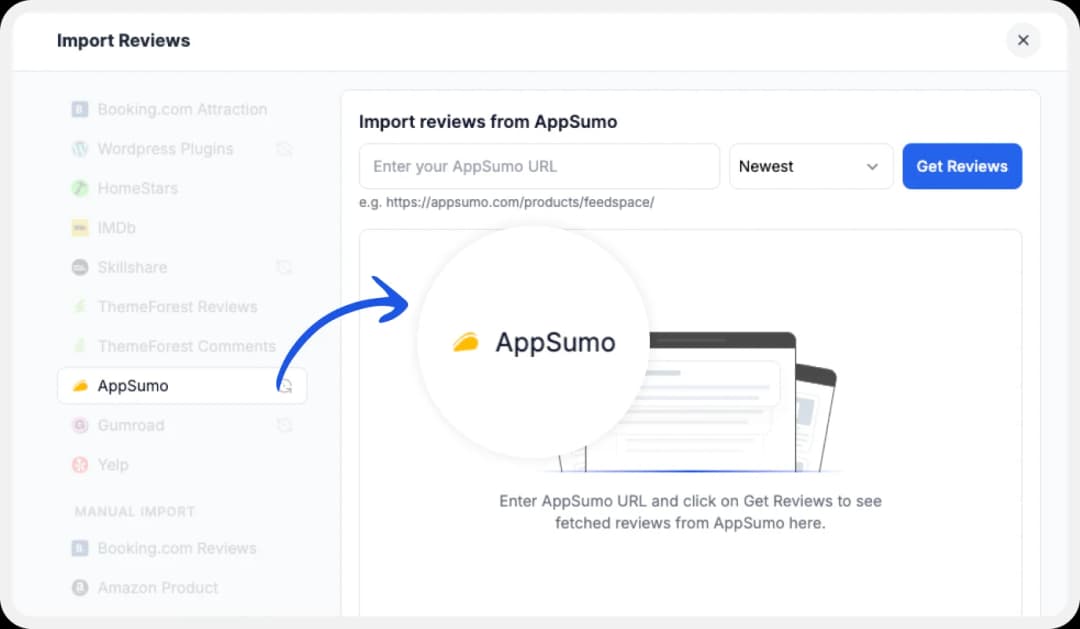Click the Amazon Product icon

coord(80,587)
